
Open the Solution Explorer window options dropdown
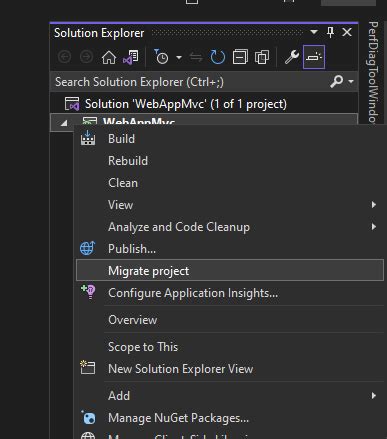pyautogui.click(x=314, y=32)
